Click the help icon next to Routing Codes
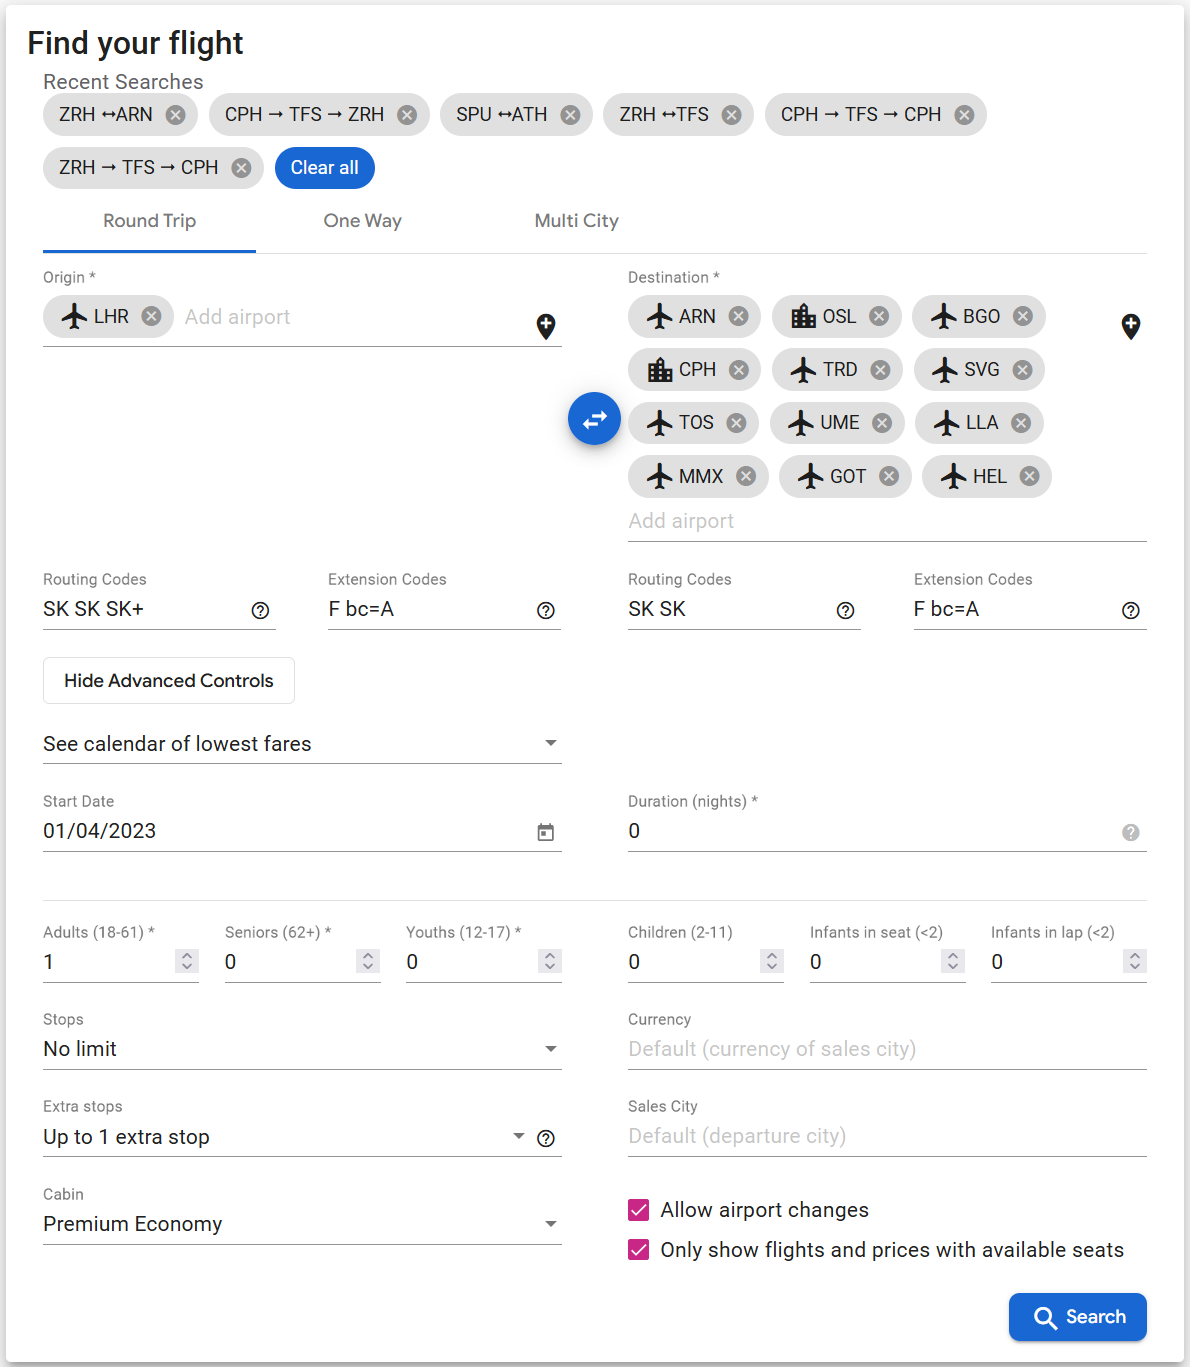Viewport: 1190px width, 1367px height. (260, 610)
